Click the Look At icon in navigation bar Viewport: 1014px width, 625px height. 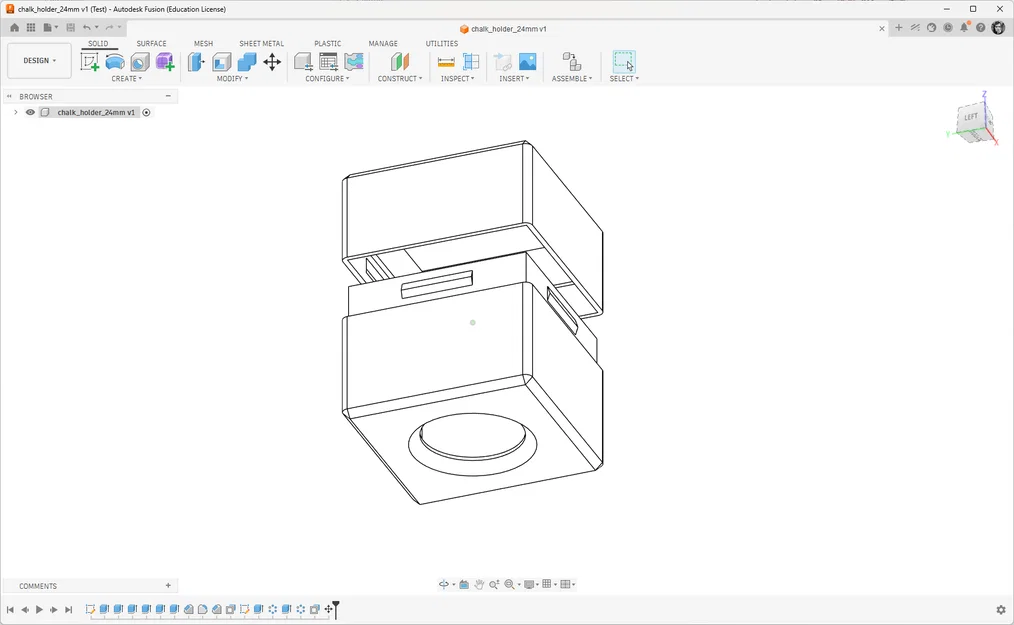click(464, 584)
